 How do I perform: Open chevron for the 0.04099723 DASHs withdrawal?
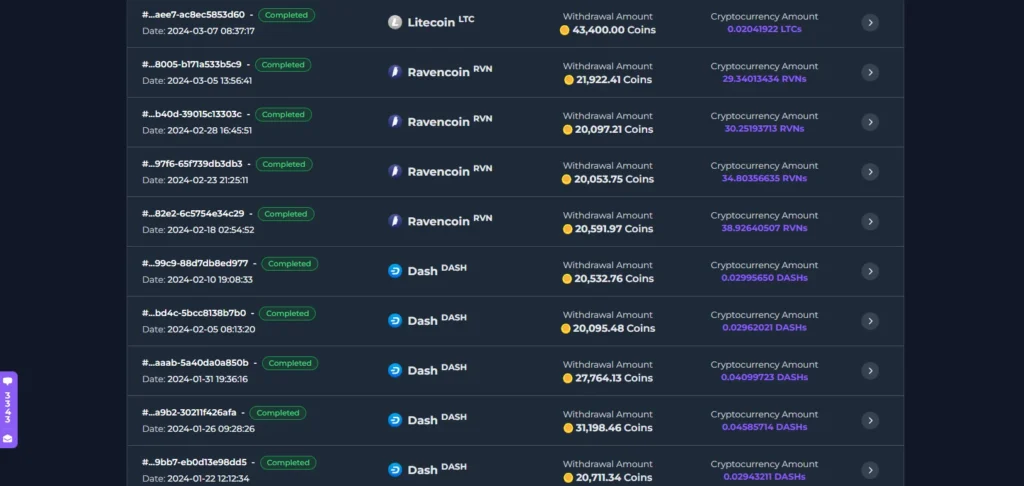(869, 370)
